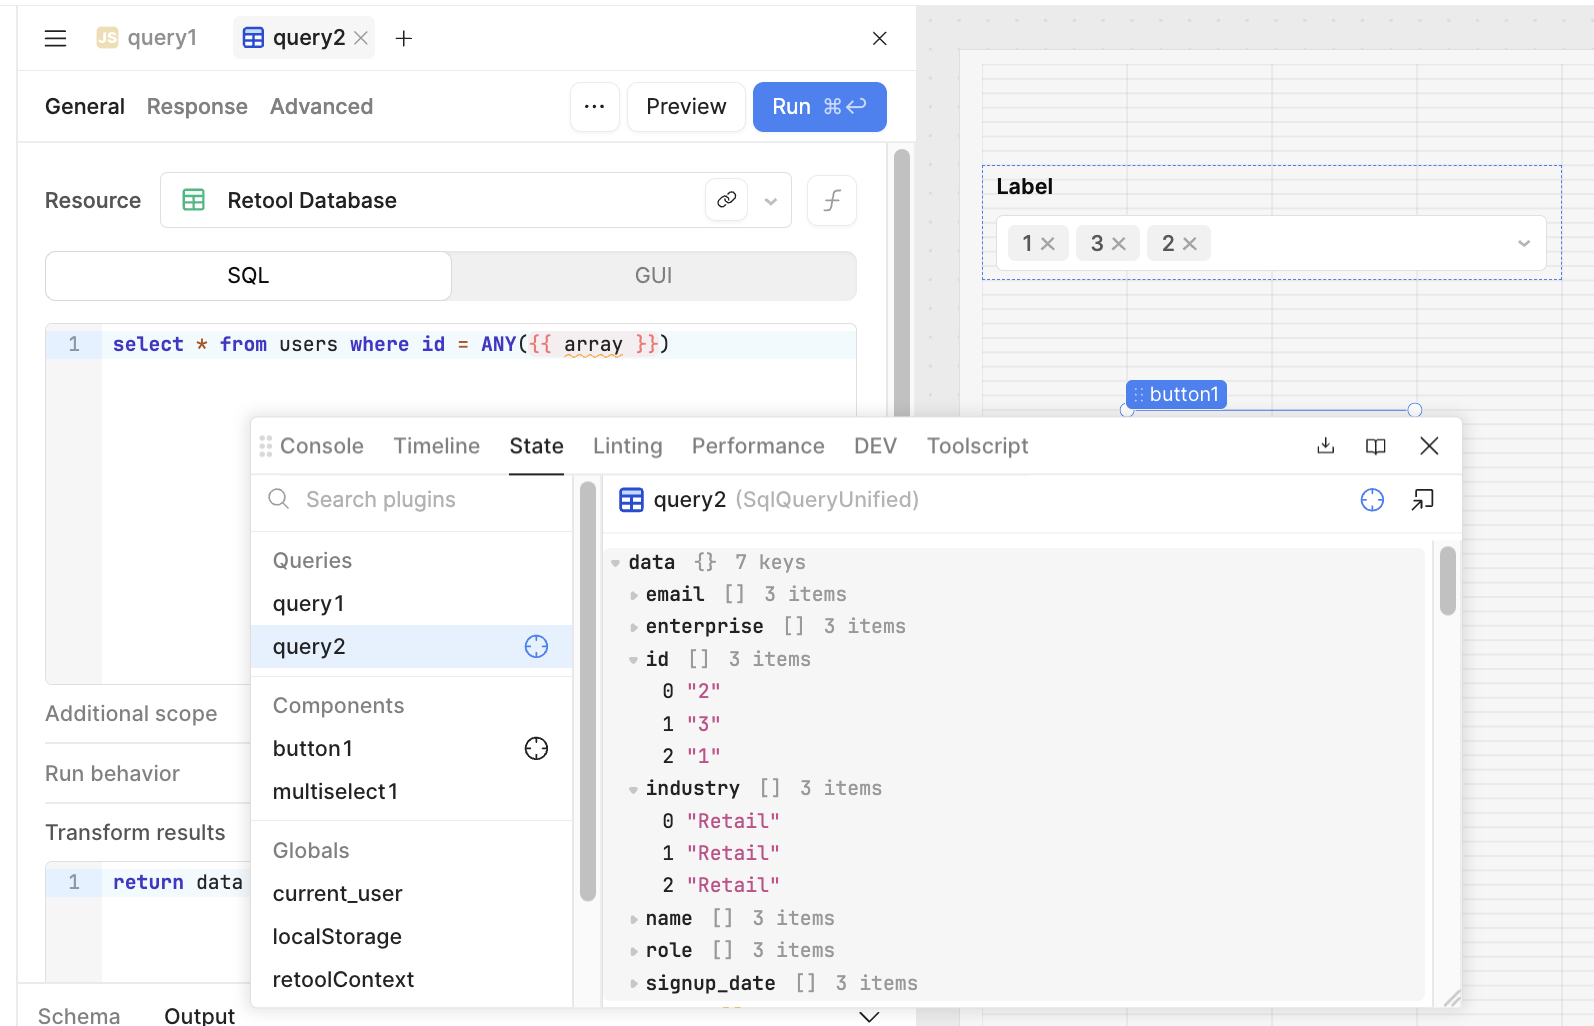1594x1026 pixels.
Task: Click the Retool Database table icon
Action: point(194,200)
